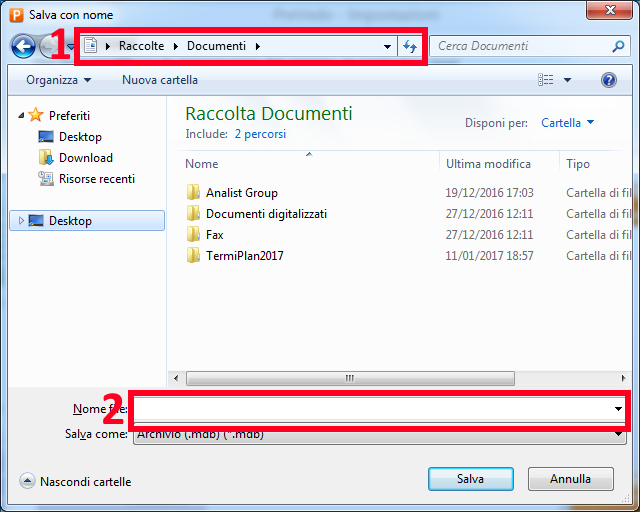
Task: Open the Nome file dropdown arrow
Action: click(618, 409)
